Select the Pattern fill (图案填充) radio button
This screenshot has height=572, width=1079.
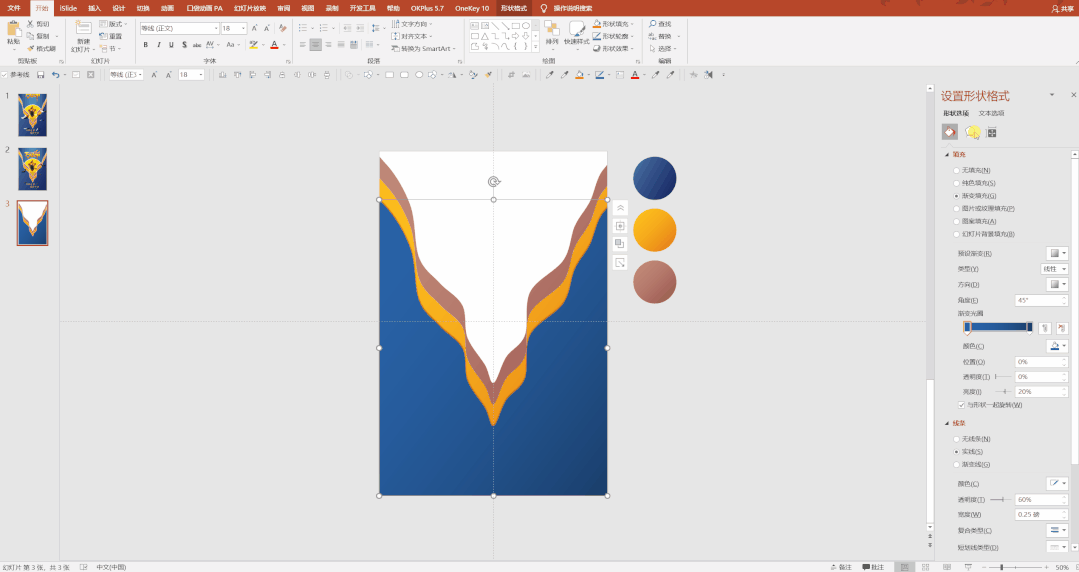pyautogui.click(x=957, y=222)
